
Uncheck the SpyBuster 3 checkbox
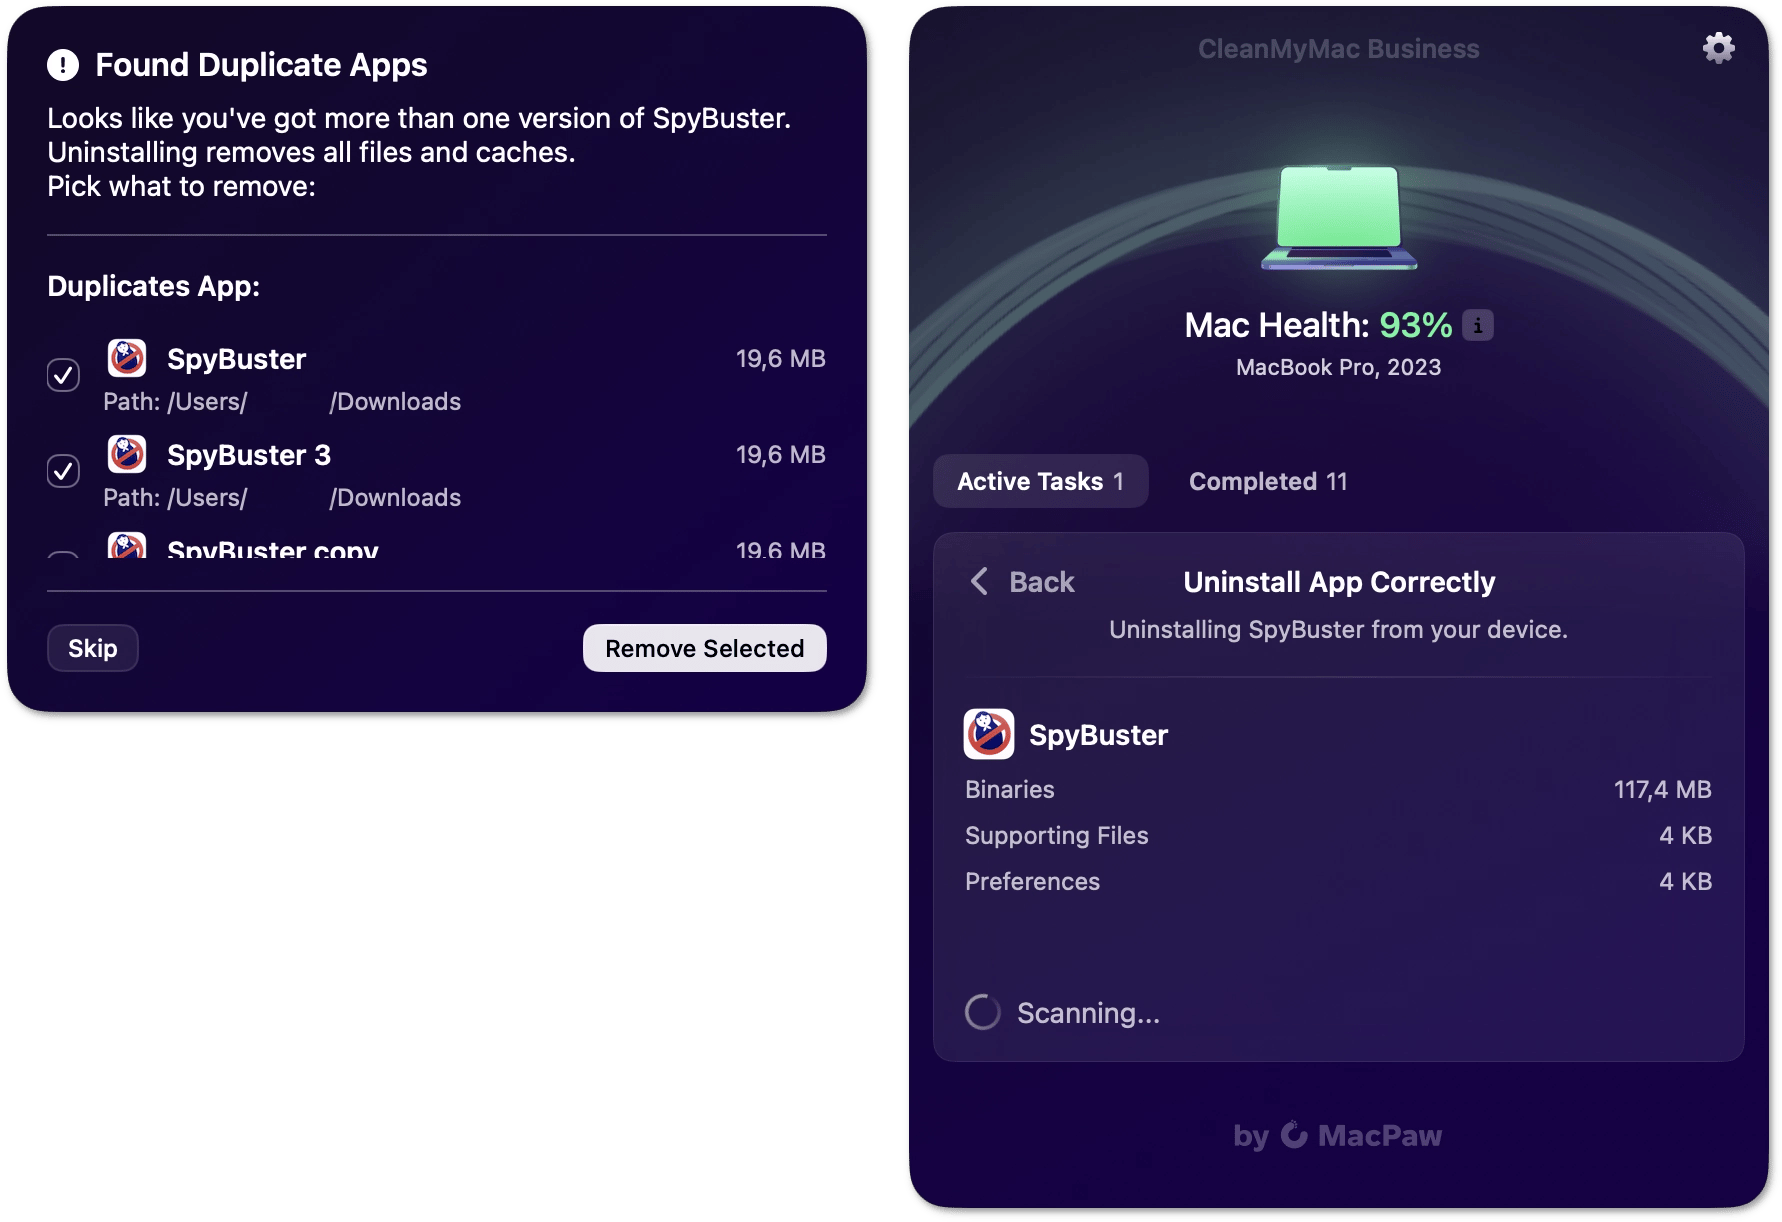64,471
